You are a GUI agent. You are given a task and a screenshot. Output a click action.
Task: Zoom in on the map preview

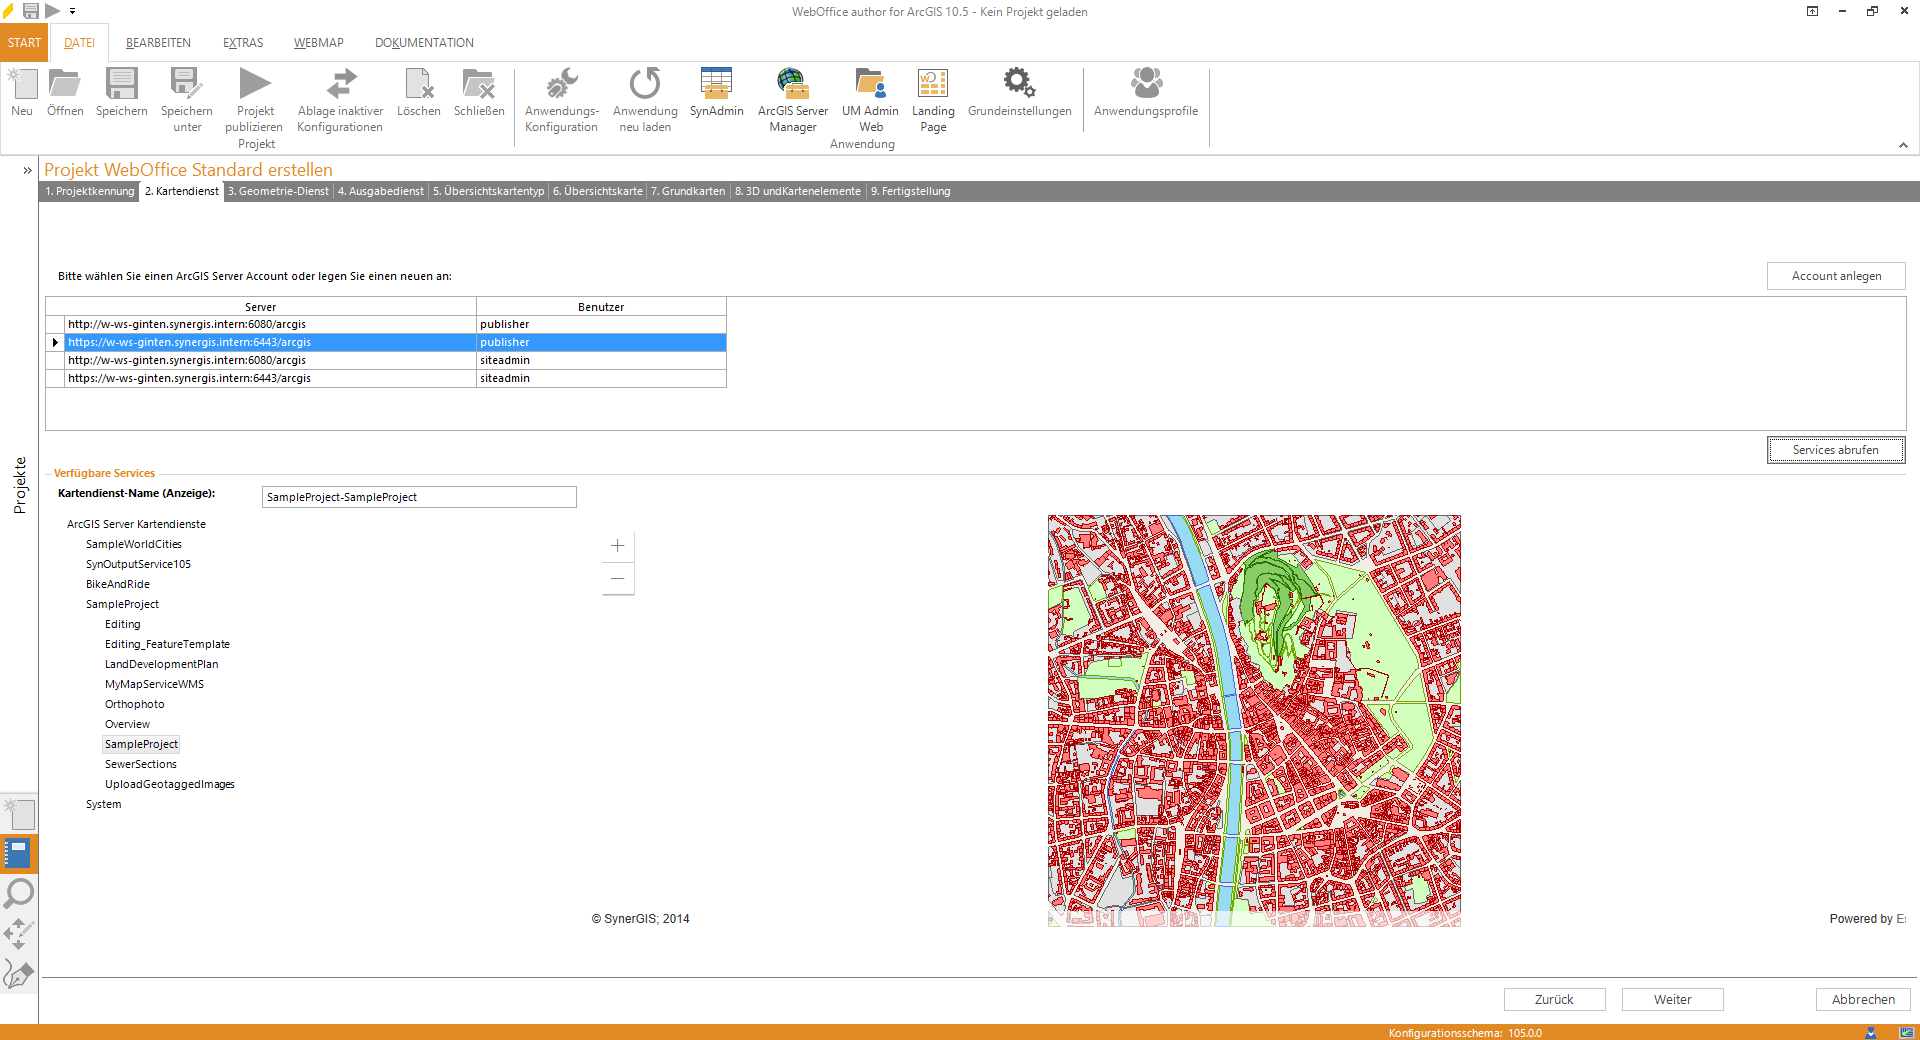[617, 546]
